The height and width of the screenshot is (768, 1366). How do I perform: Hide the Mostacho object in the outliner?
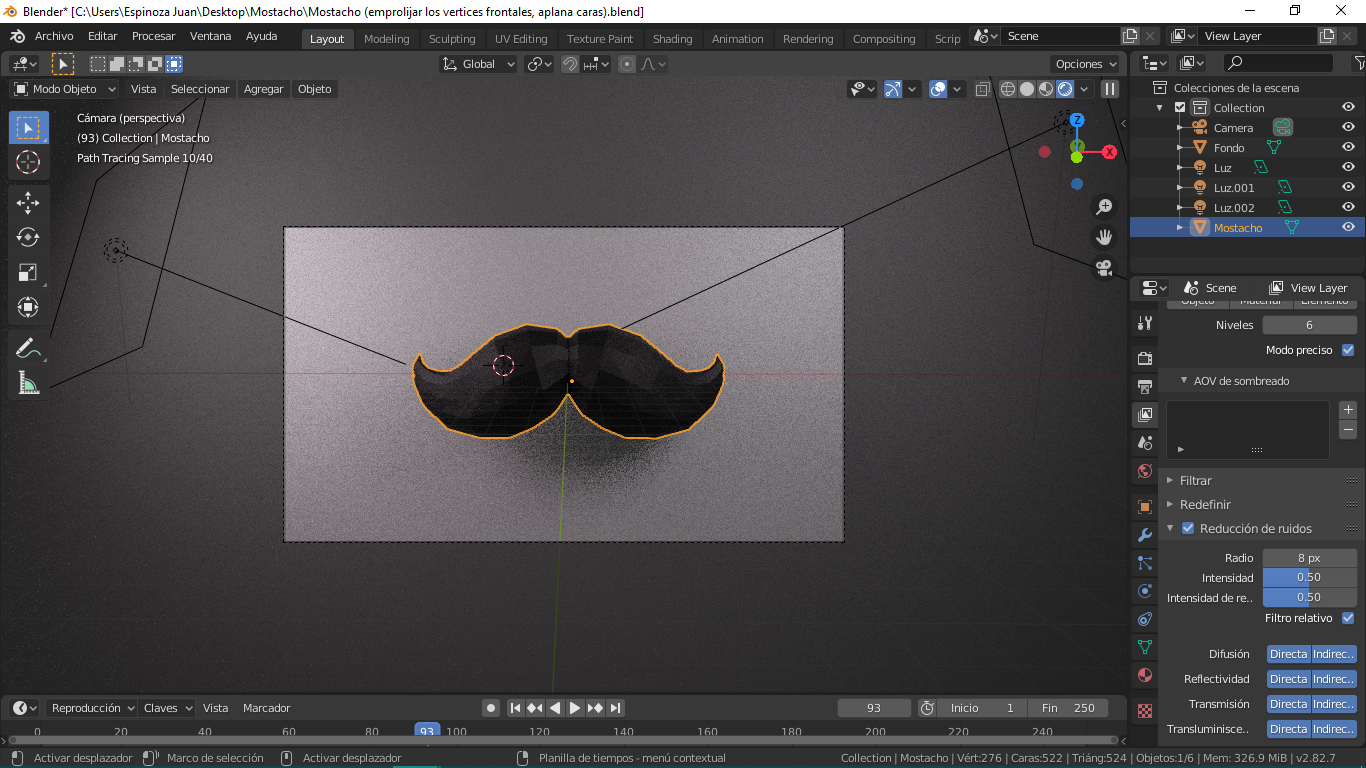coord(1348,228)
